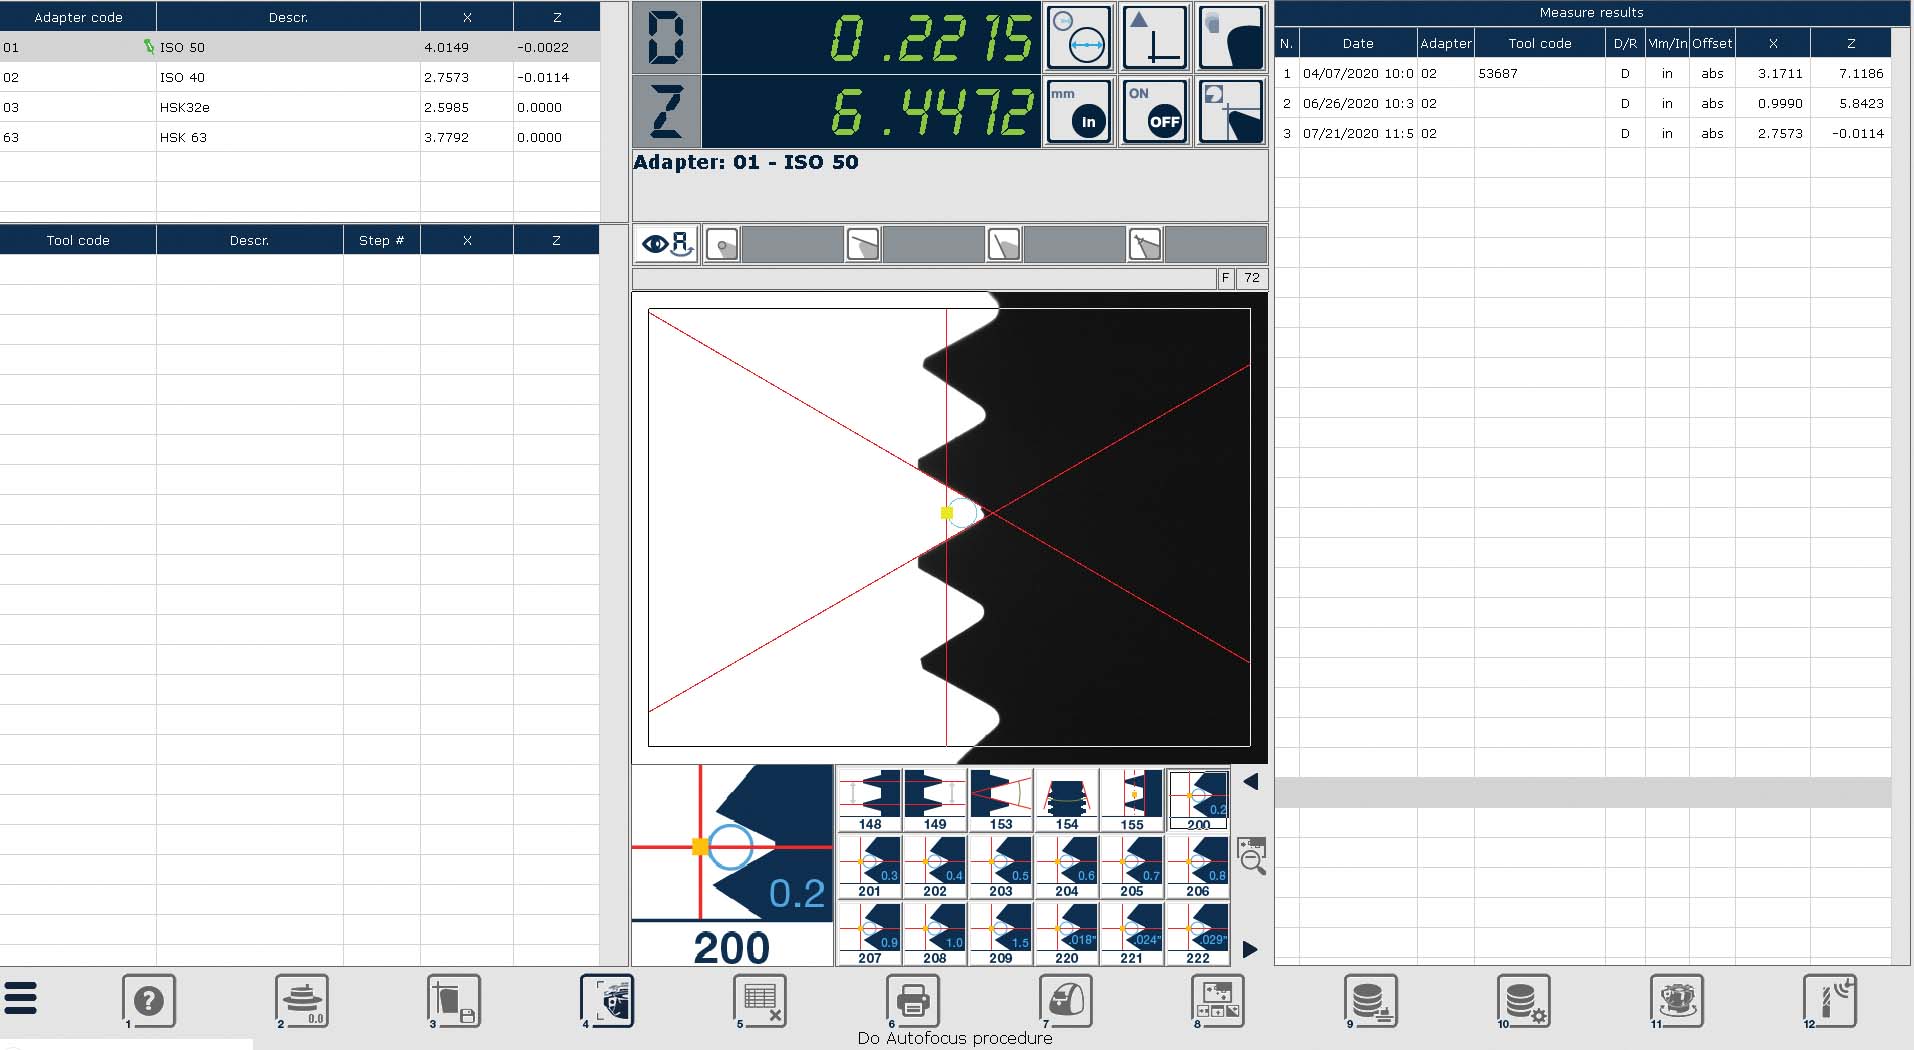
Task: Click the HSK 63 adapter row
Action: coord(300,137)
